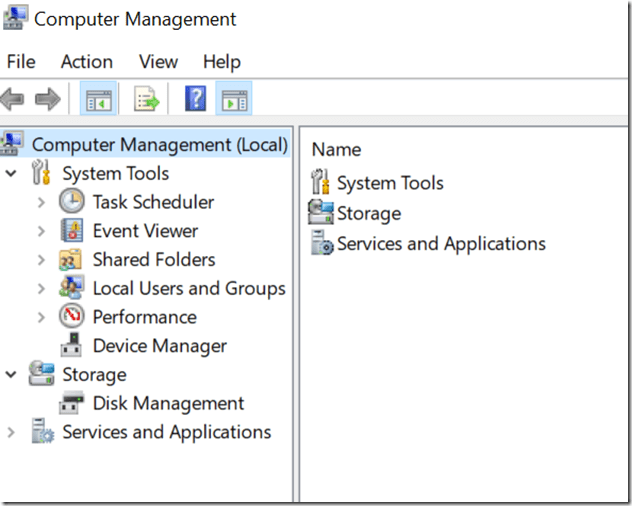Screen dimensions: 632x506
Task: Toggle Show/Hide Console Tree toolbar button
Action: pos(100,99)
